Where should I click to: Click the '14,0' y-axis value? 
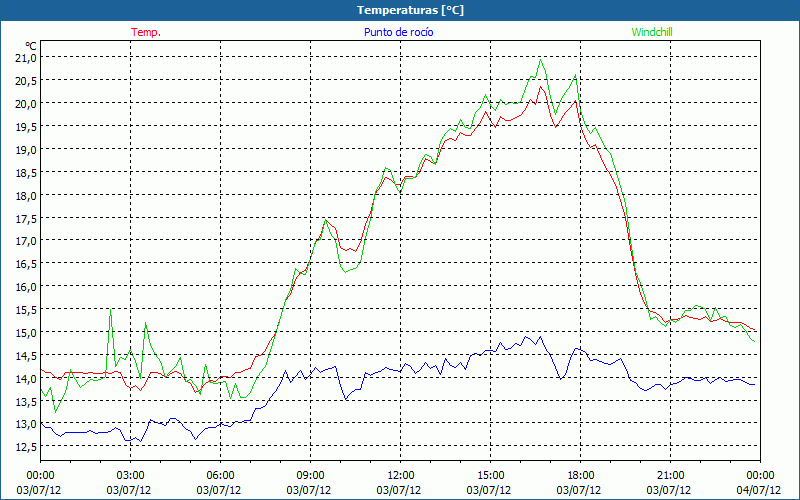pos(26,379)
